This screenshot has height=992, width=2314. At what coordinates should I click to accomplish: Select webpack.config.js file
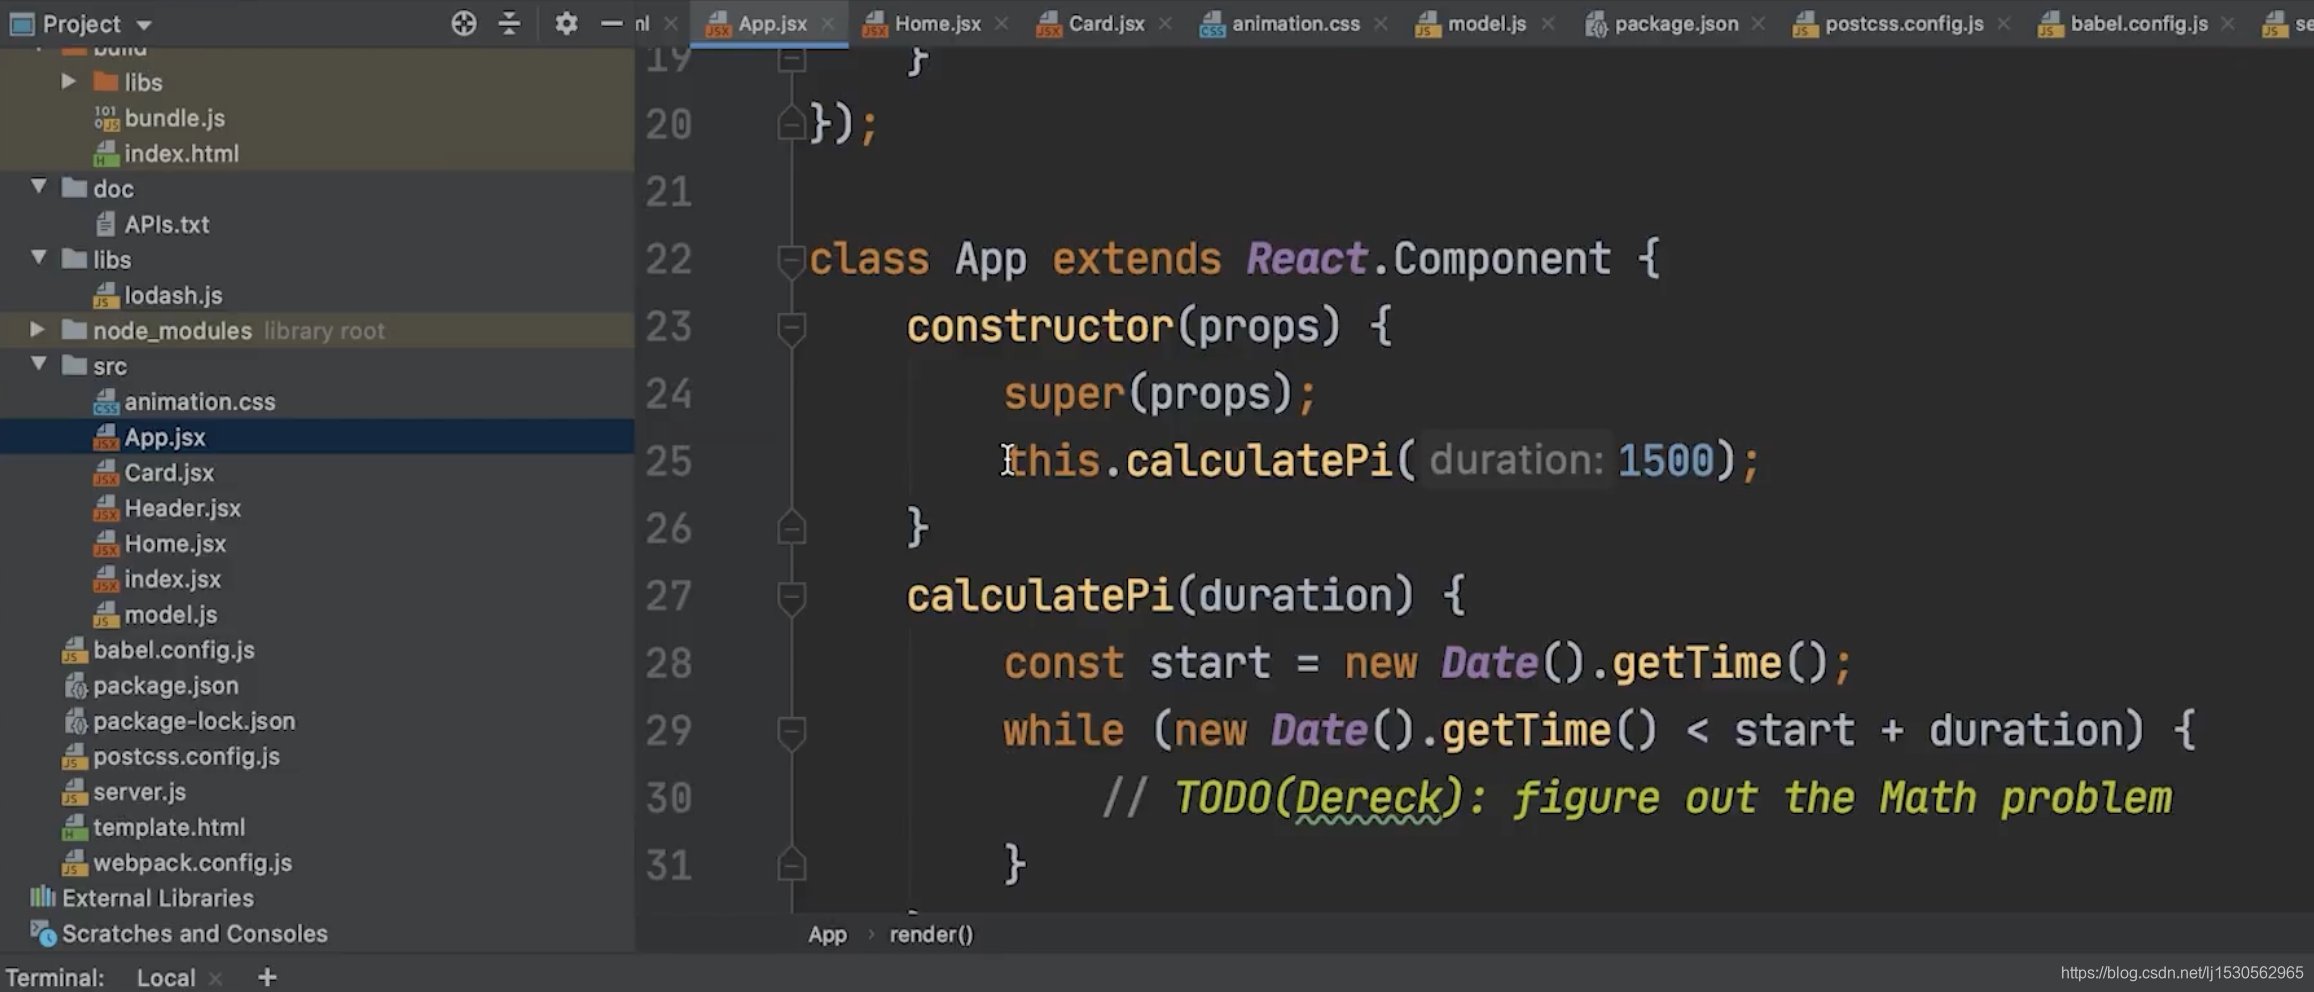point(192,862)
